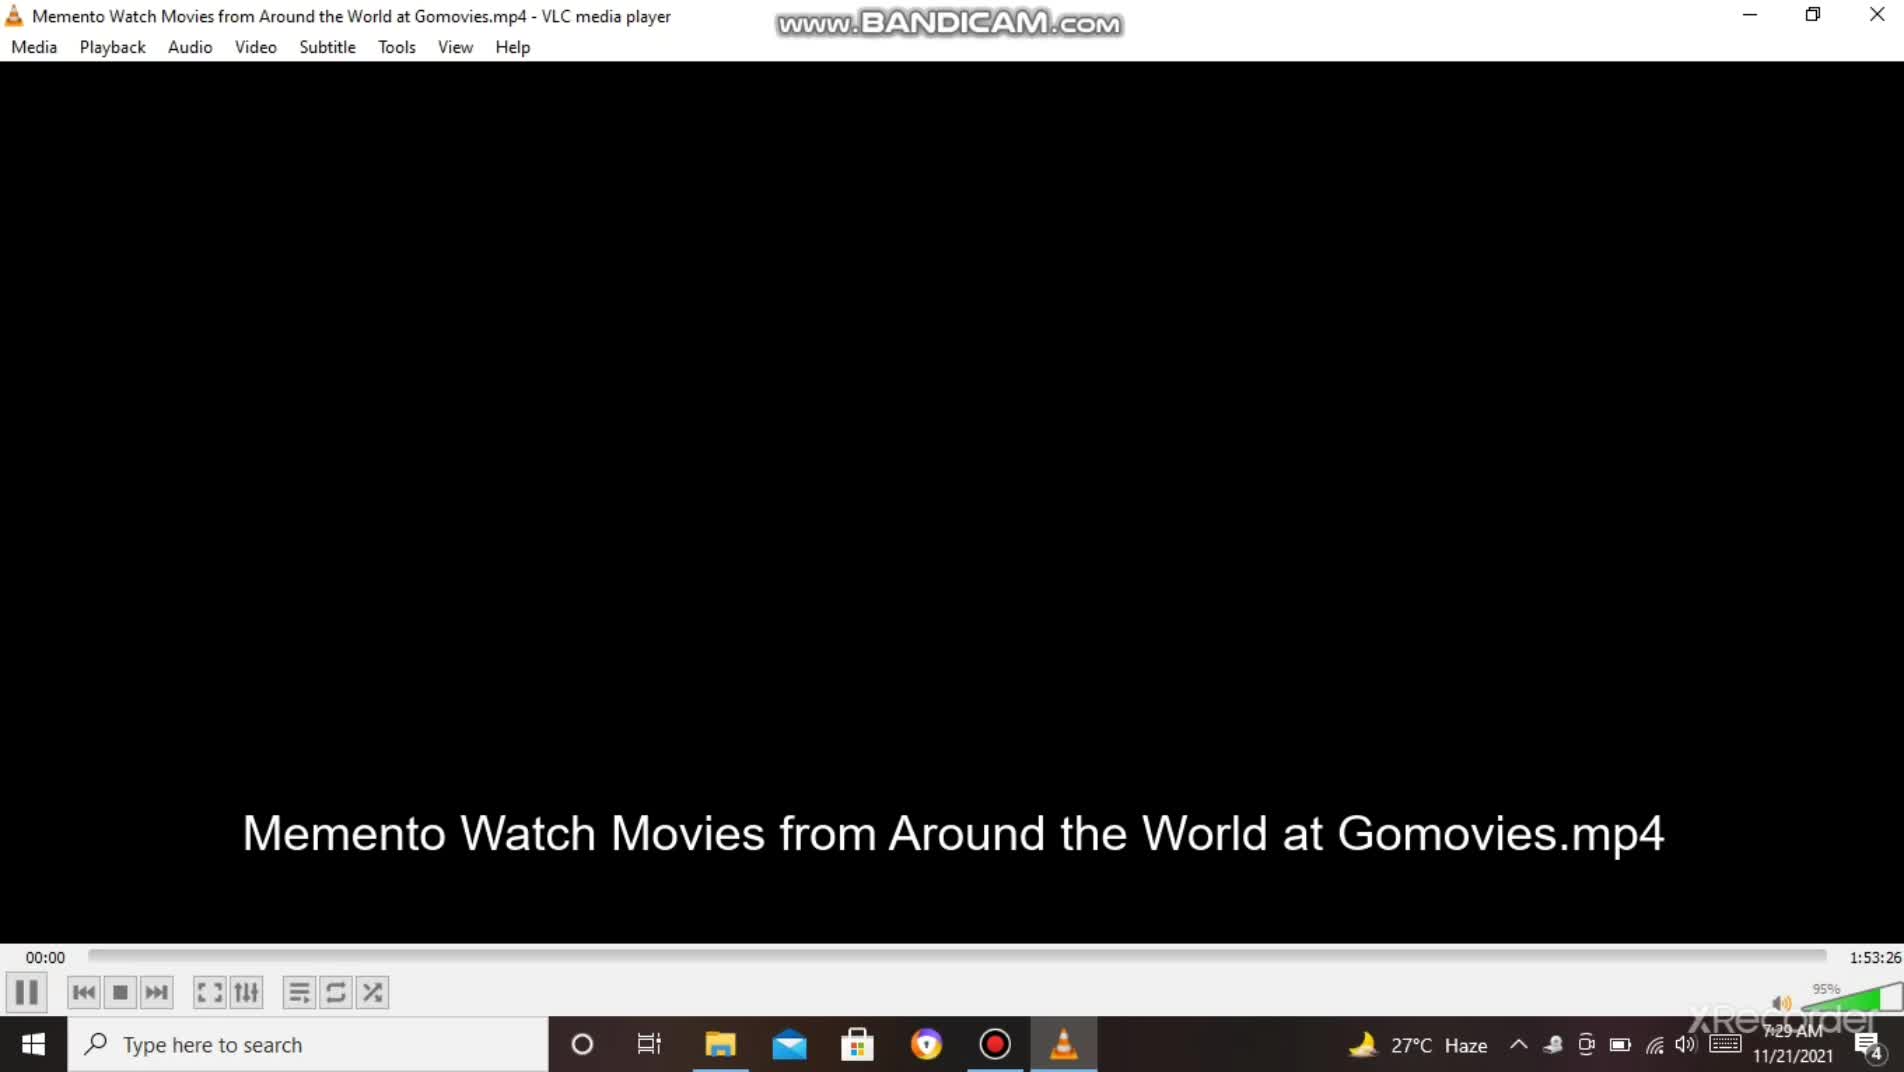
Task: Toggle random shuffle playback
Action: tap(372, 992)
